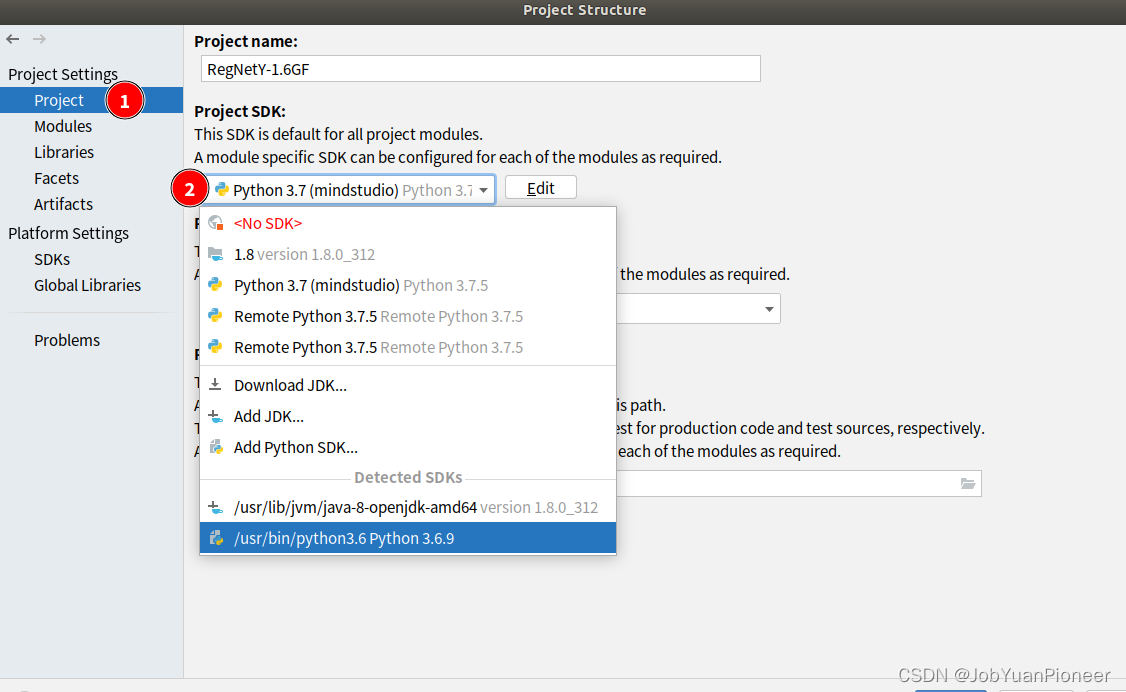Click the Add JDK plus icon
1126x692 pixels.
click(x=216, y=416)
